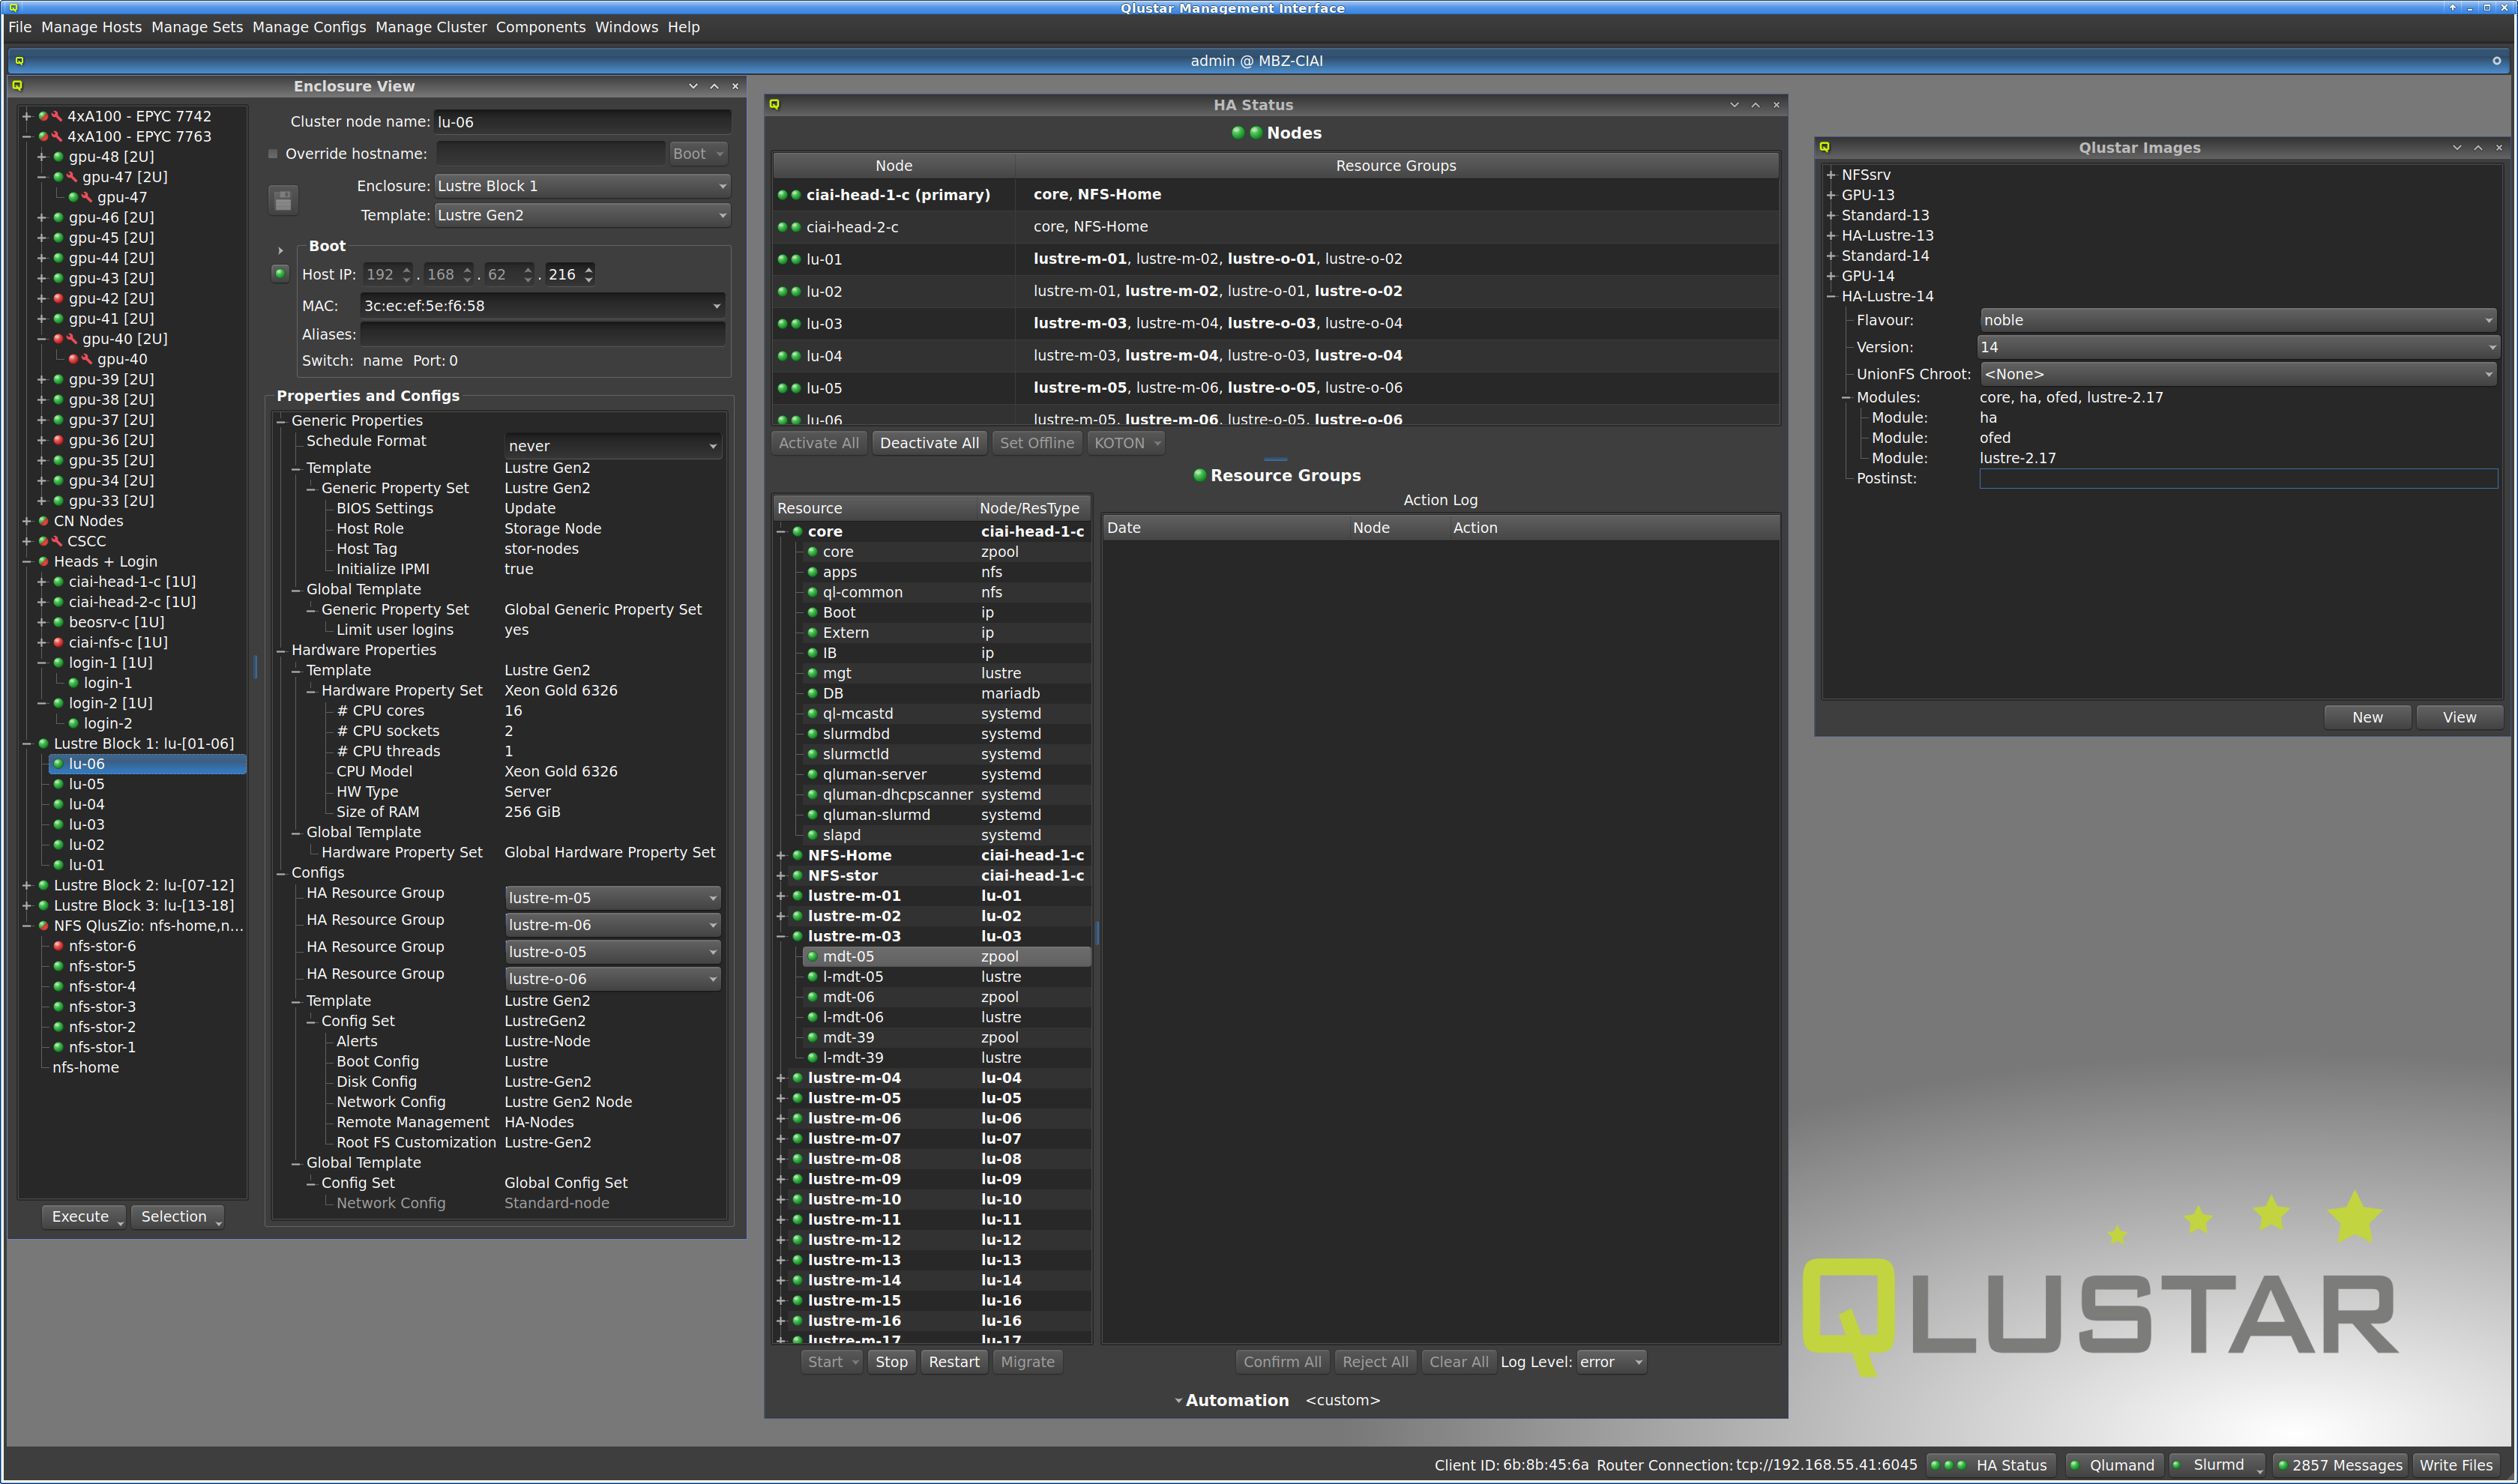Open the HA Resource Group dropdown lustre-o-05
The width and height of the screenshot is (2518, 1484).
coord(612,951)
